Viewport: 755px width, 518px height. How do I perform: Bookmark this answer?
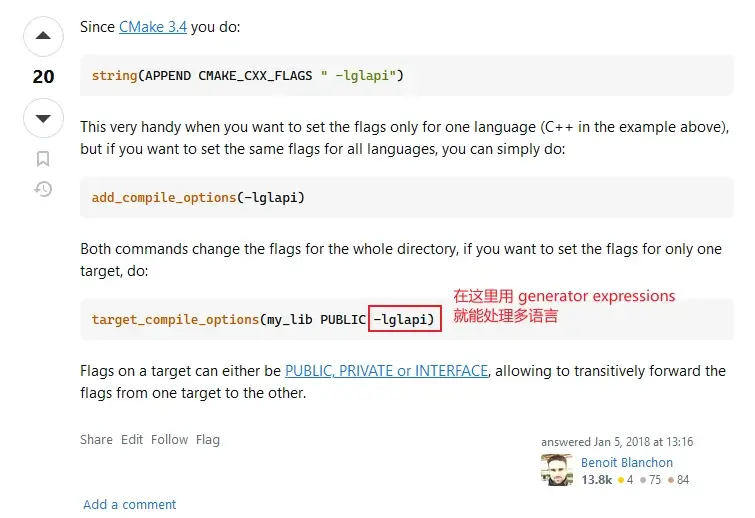[43, 158]
